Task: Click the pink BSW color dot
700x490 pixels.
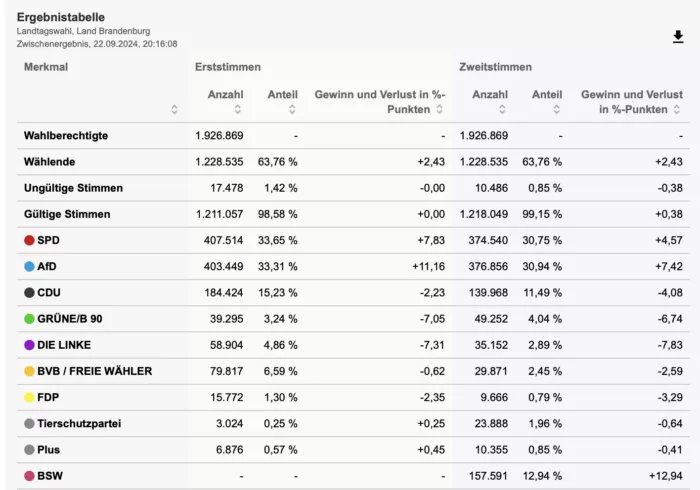Action: click(x=29, y=476)
